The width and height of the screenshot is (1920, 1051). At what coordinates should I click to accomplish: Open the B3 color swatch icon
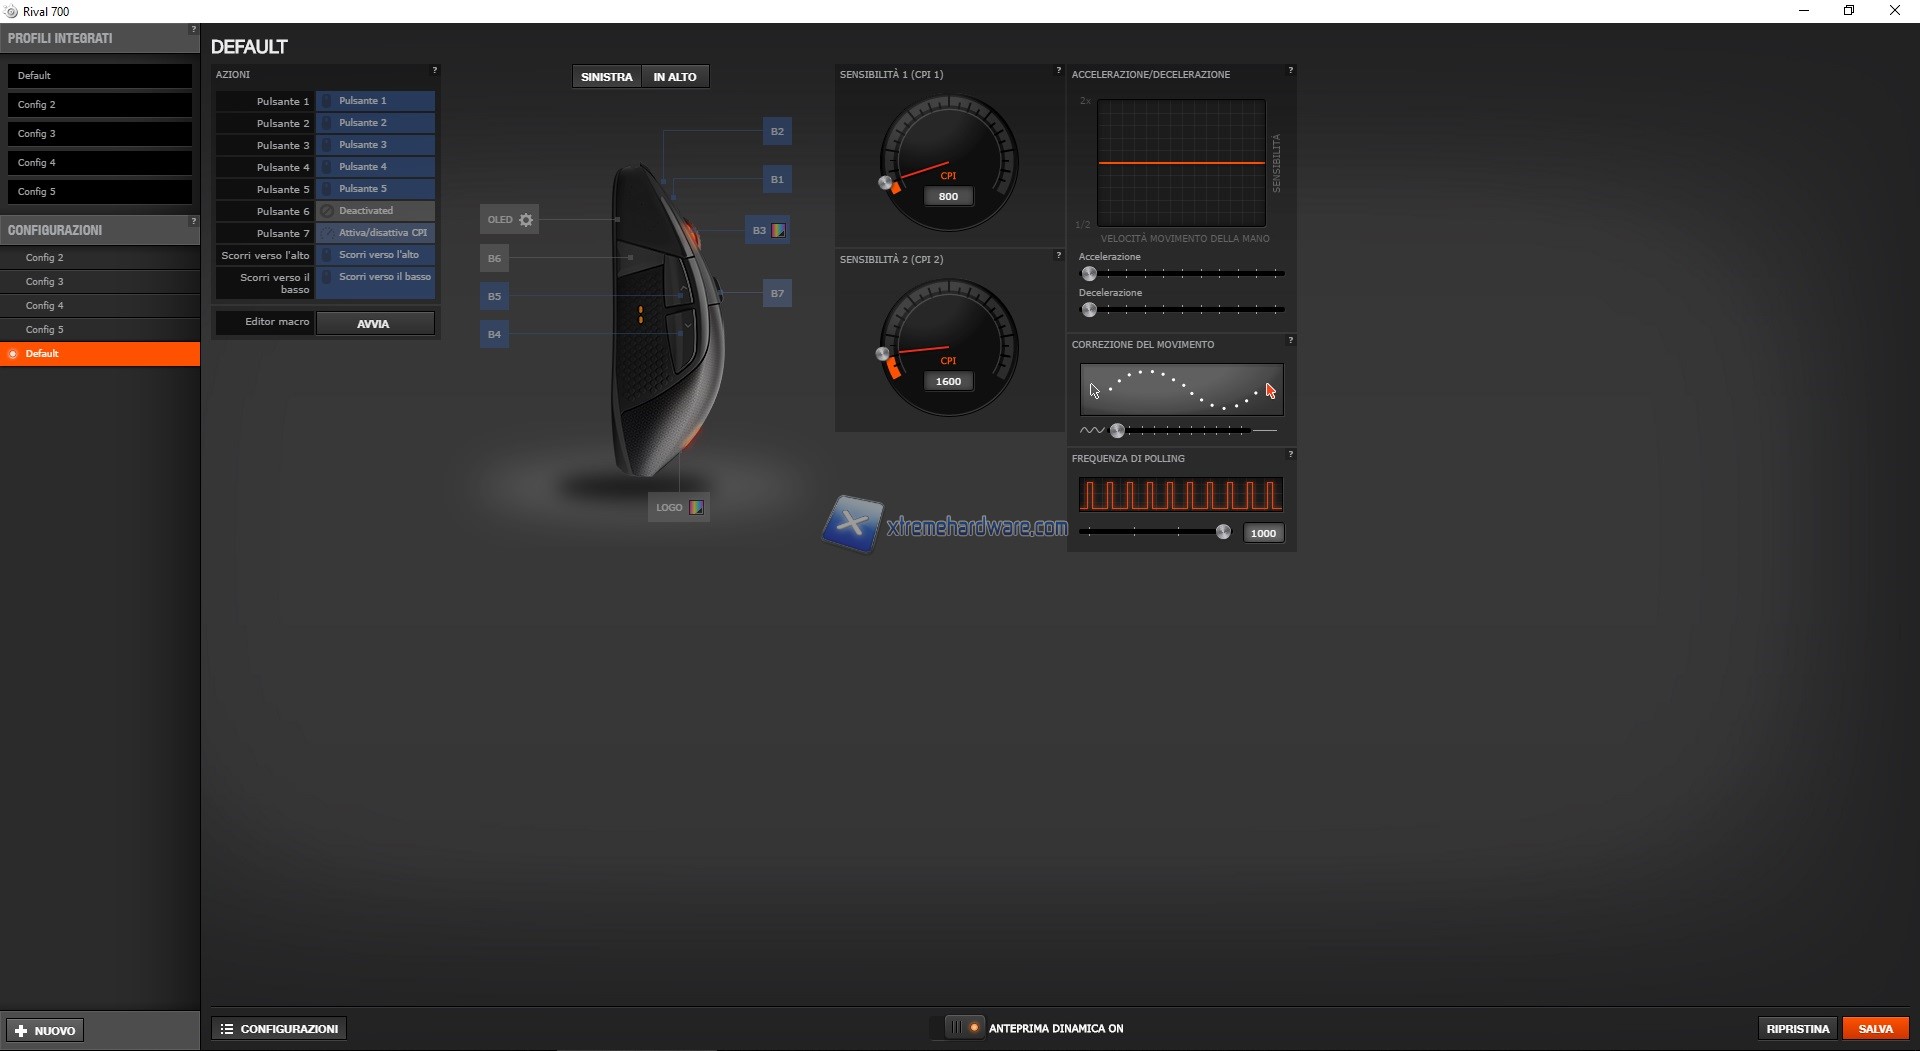click(778, 231)
